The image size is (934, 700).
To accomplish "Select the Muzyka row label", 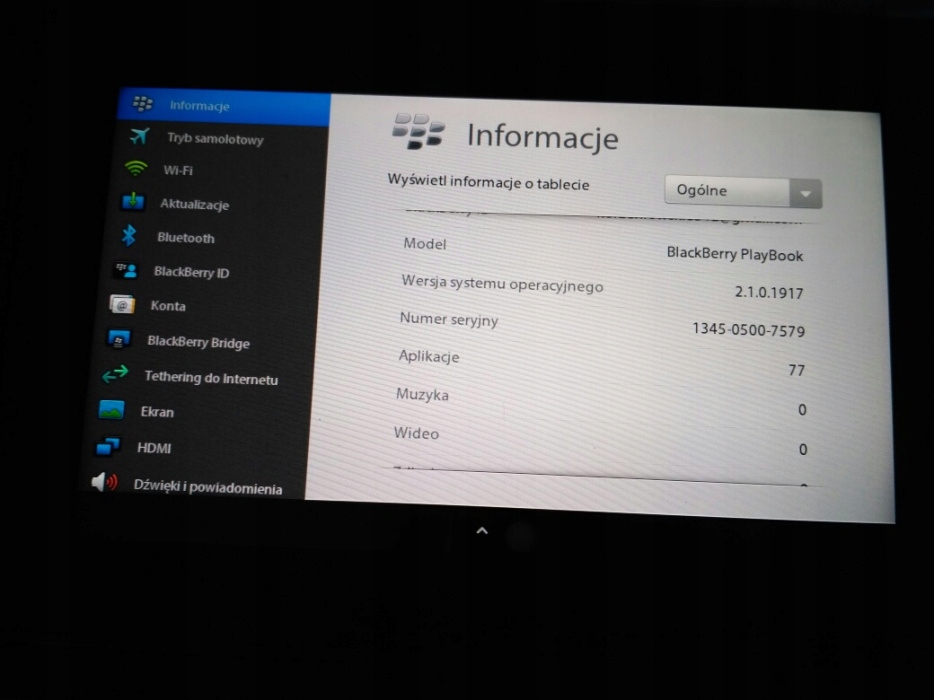I will (x=422, y=394).
